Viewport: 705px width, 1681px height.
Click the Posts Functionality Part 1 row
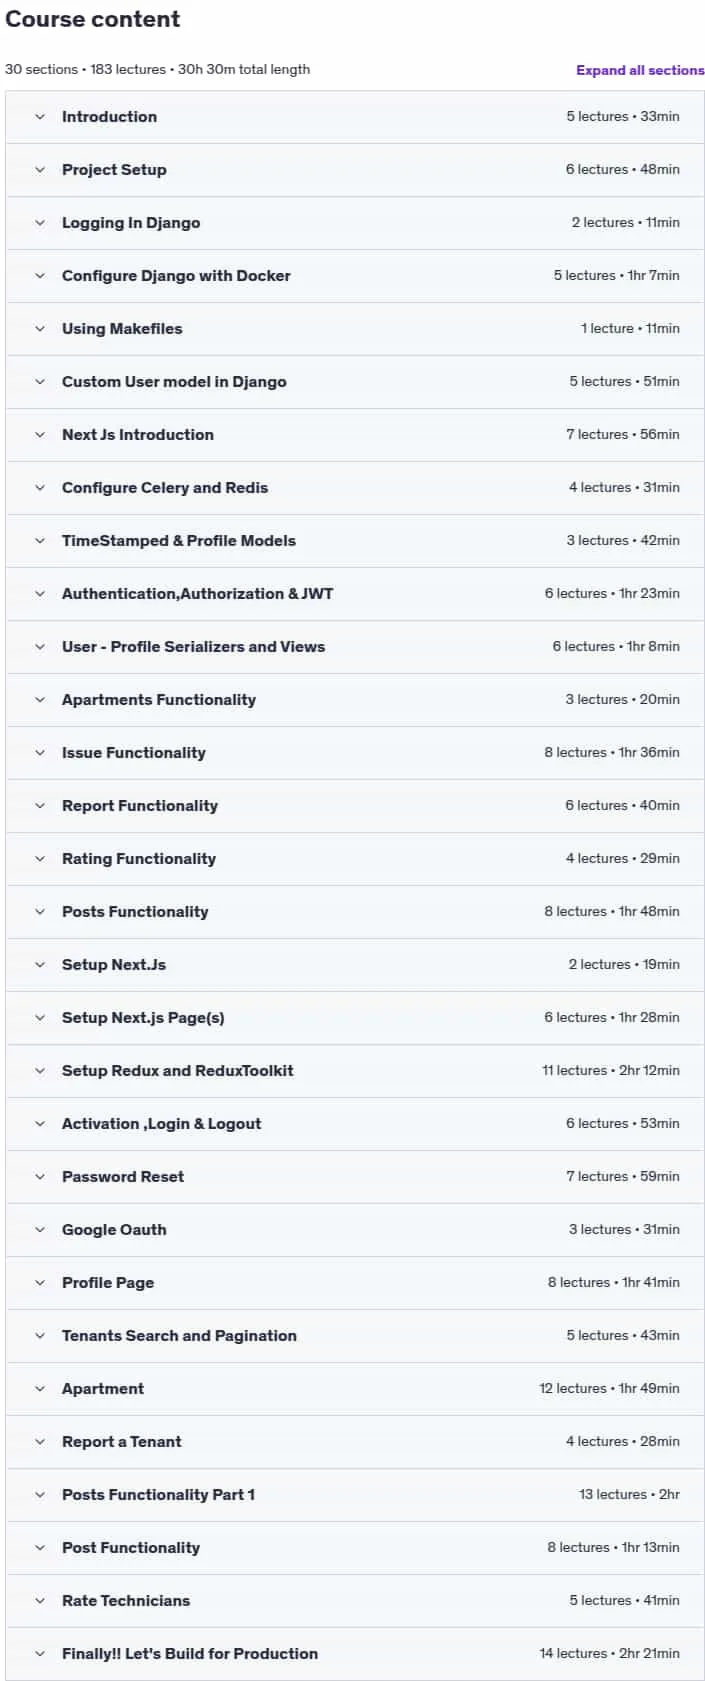point(355,1495)
